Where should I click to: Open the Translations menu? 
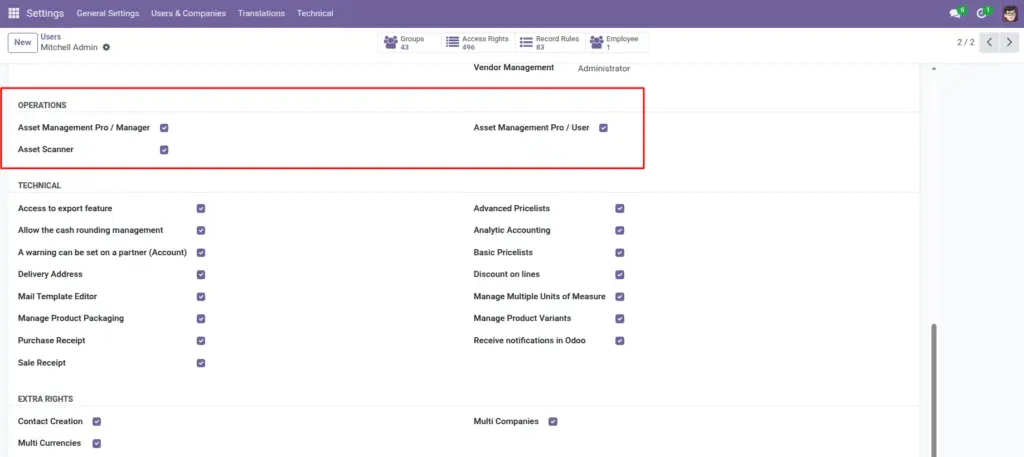[261, 13]
